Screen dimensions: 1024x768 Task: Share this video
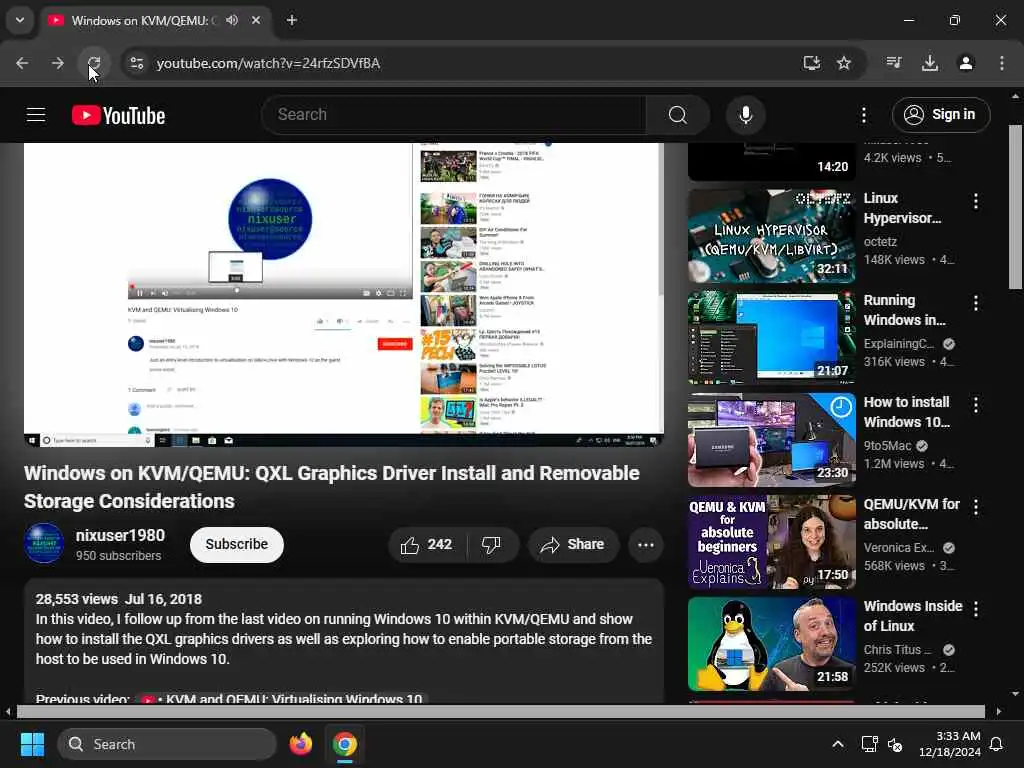(573, 545)
